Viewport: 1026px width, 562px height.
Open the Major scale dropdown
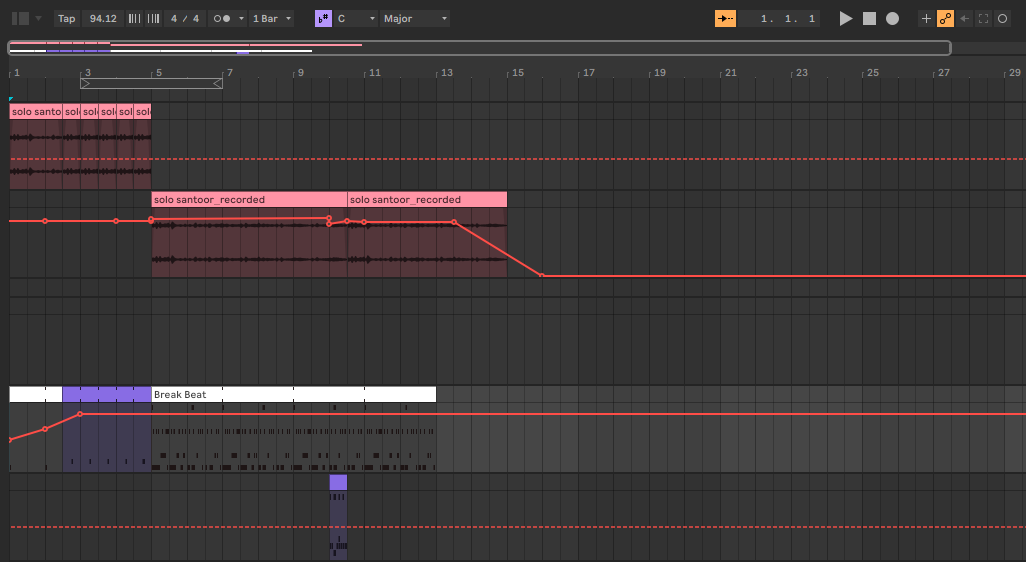416,18
